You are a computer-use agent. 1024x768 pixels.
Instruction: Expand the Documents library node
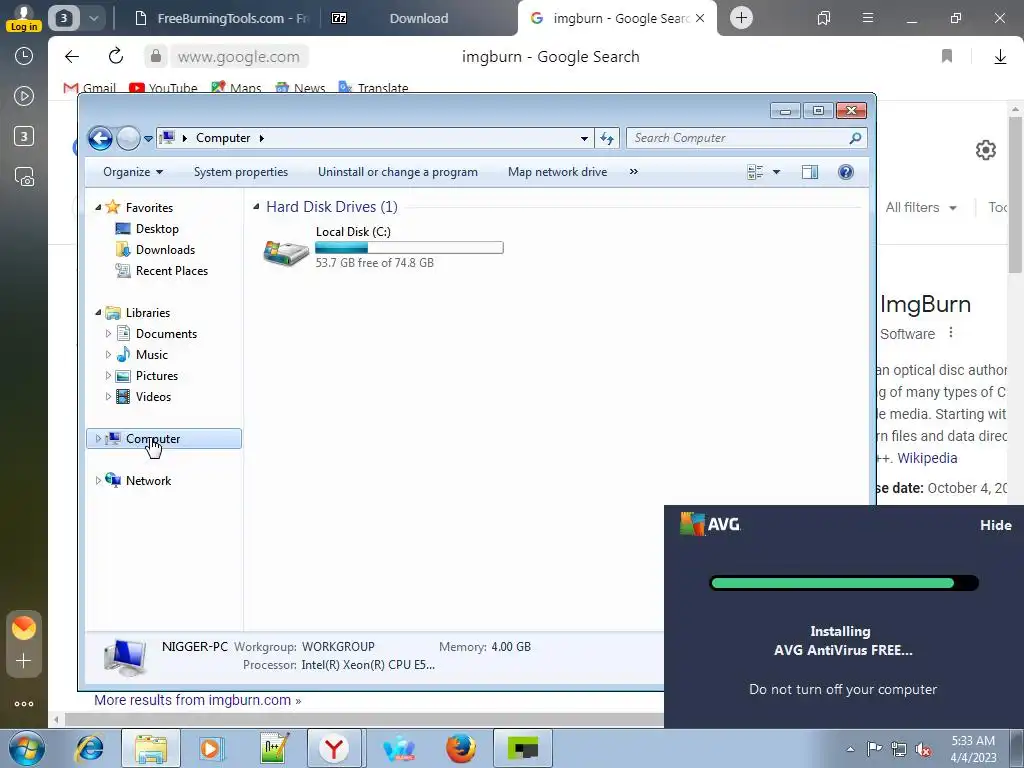pyautogui.click(x=108, y=334)
